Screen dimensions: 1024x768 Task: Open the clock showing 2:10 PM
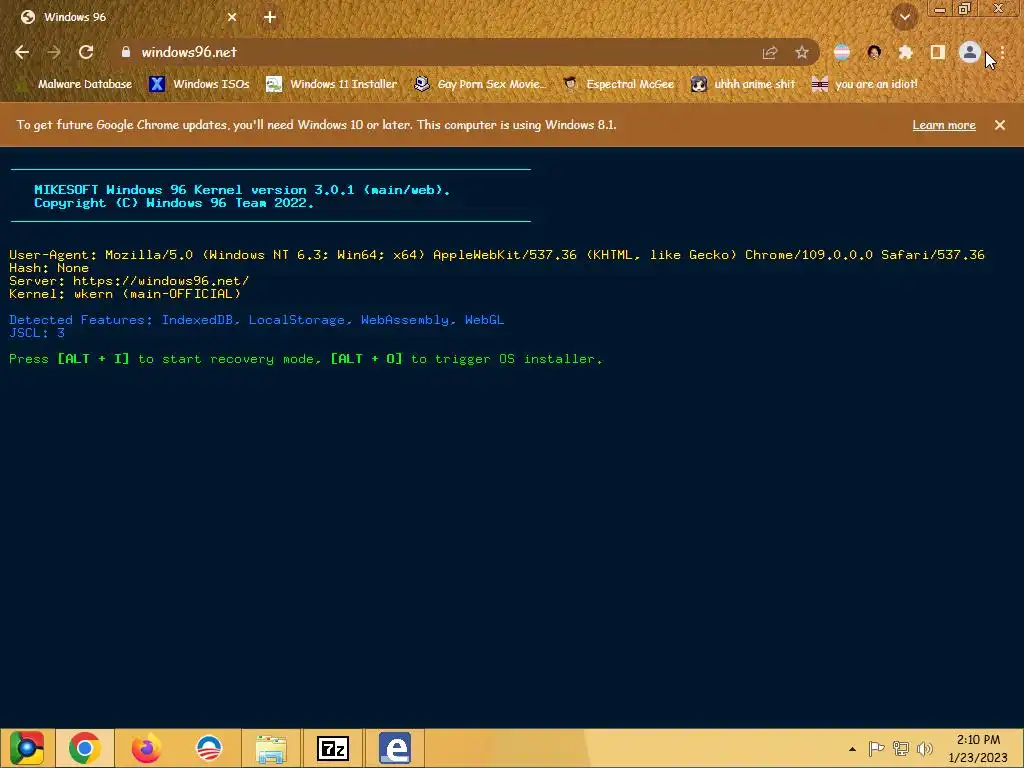point(978,748)
